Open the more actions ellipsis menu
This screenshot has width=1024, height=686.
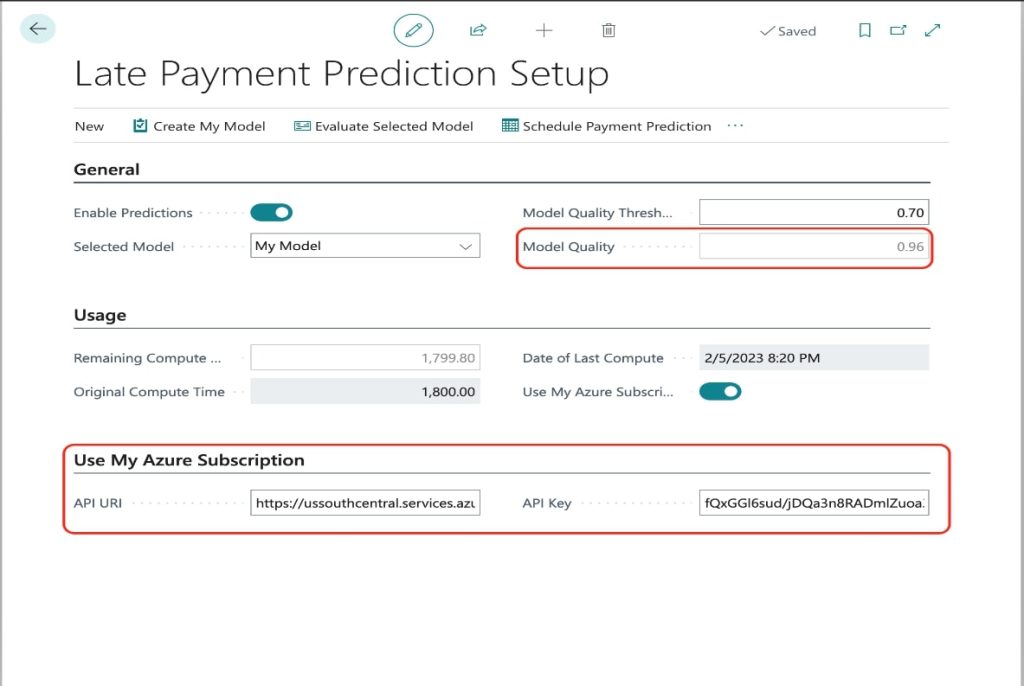point(735,125)
